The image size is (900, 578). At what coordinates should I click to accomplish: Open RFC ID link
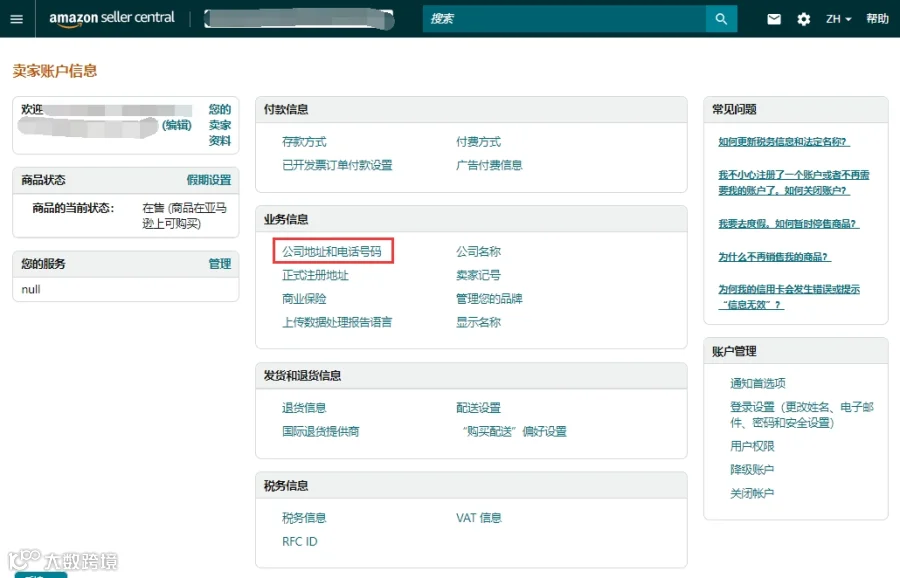(x=300, y=541)
